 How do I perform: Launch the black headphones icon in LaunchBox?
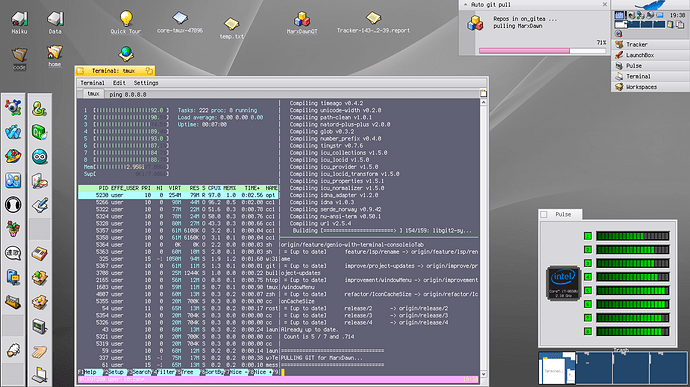tap(13, 205)
